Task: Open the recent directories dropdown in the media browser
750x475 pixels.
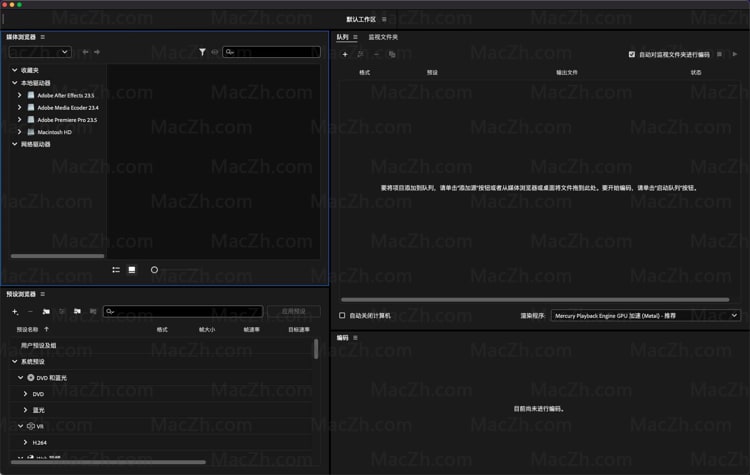Action: tap(40, 52)
